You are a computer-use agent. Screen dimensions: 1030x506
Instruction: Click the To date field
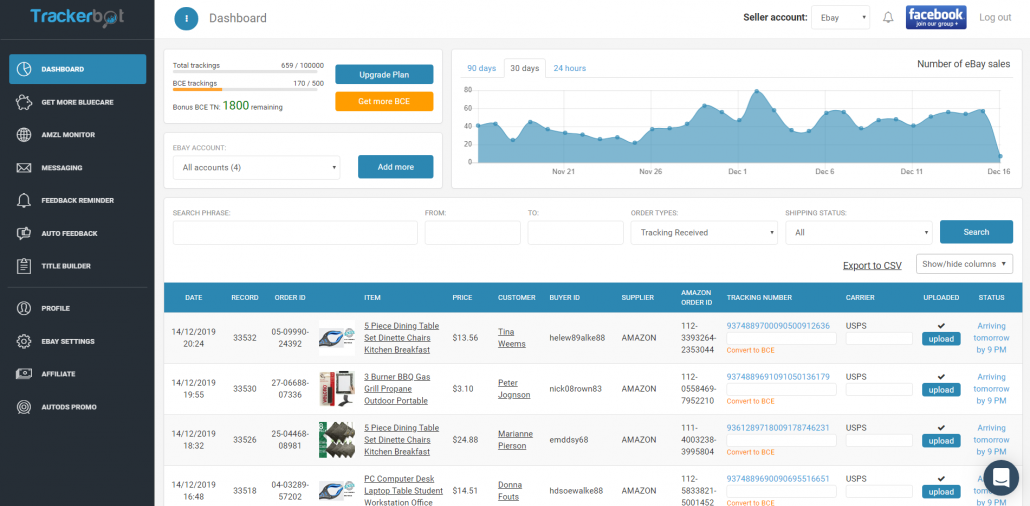click(575, 233)
